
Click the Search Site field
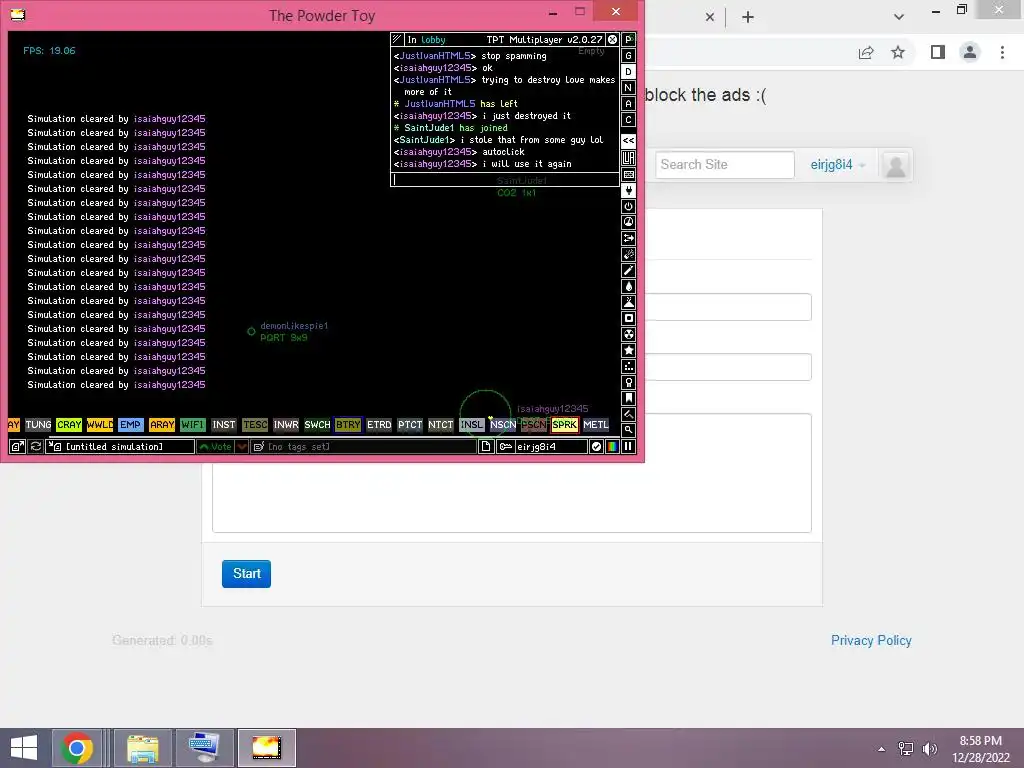(x=725, y=165)
